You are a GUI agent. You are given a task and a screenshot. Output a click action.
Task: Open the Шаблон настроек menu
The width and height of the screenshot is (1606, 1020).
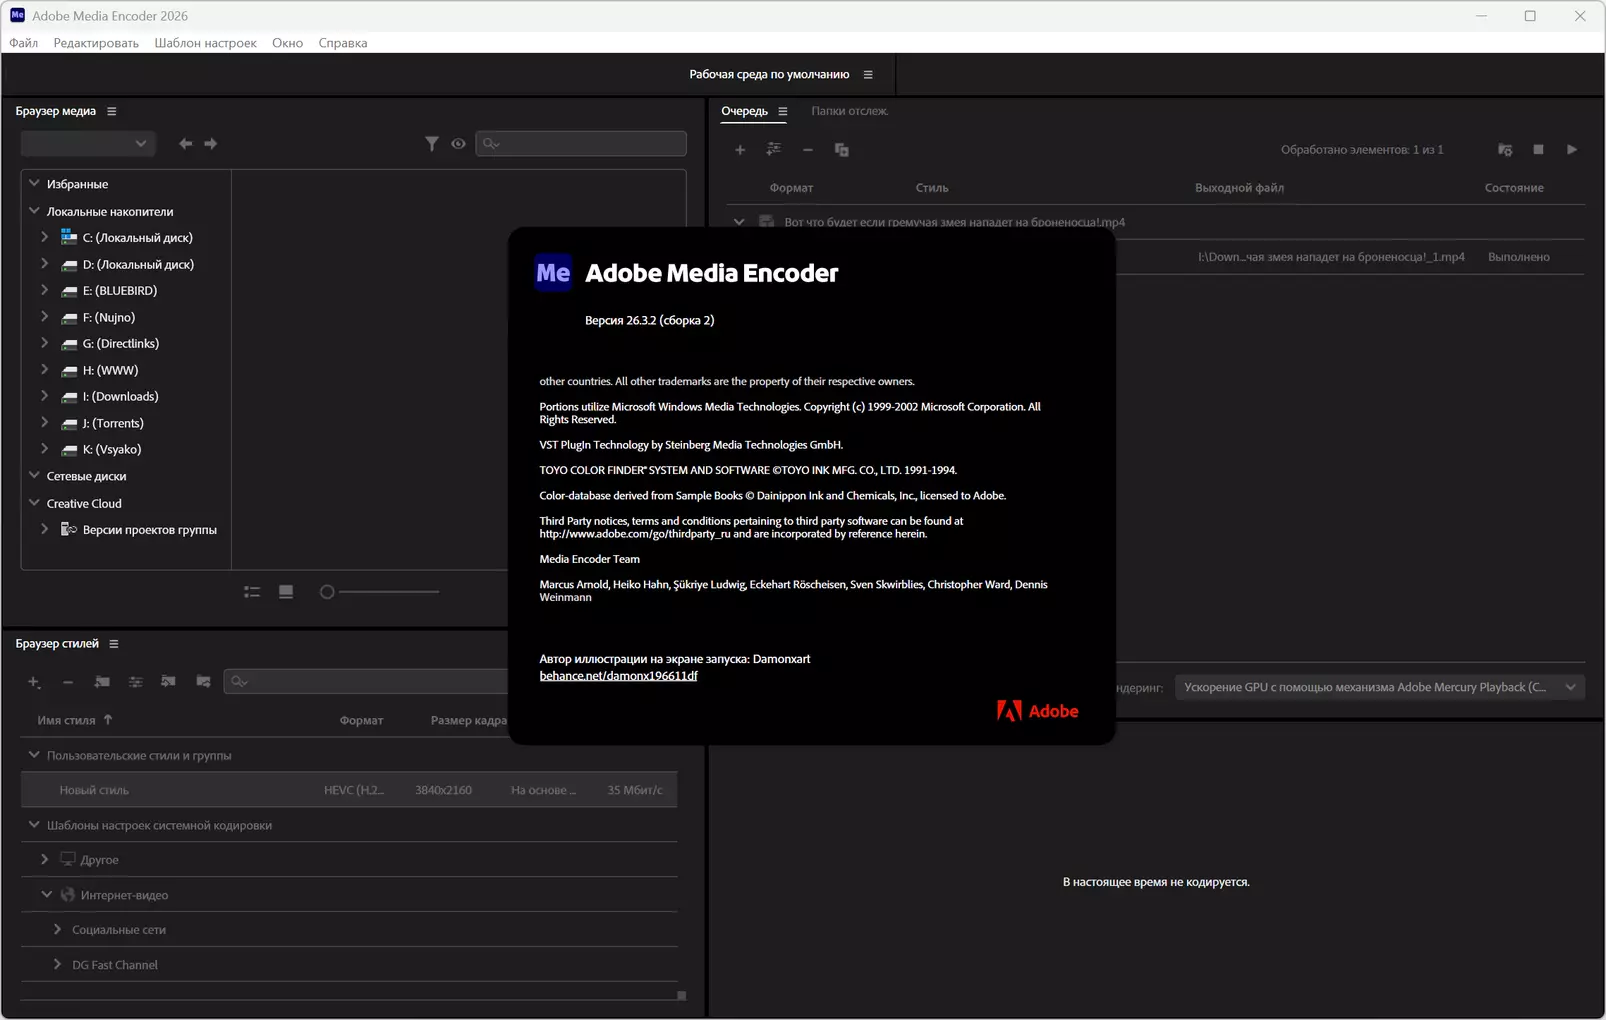click(x=205, y=43)
